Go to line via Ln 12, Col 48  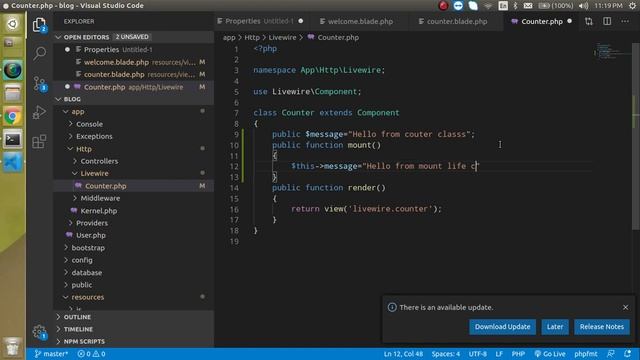click(403, 354)
